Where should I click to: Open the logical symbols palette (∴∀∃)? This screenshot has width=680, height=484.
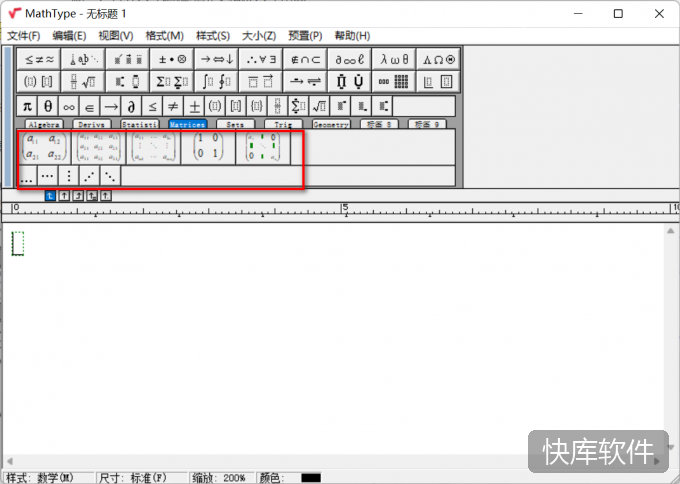point(261,59)
